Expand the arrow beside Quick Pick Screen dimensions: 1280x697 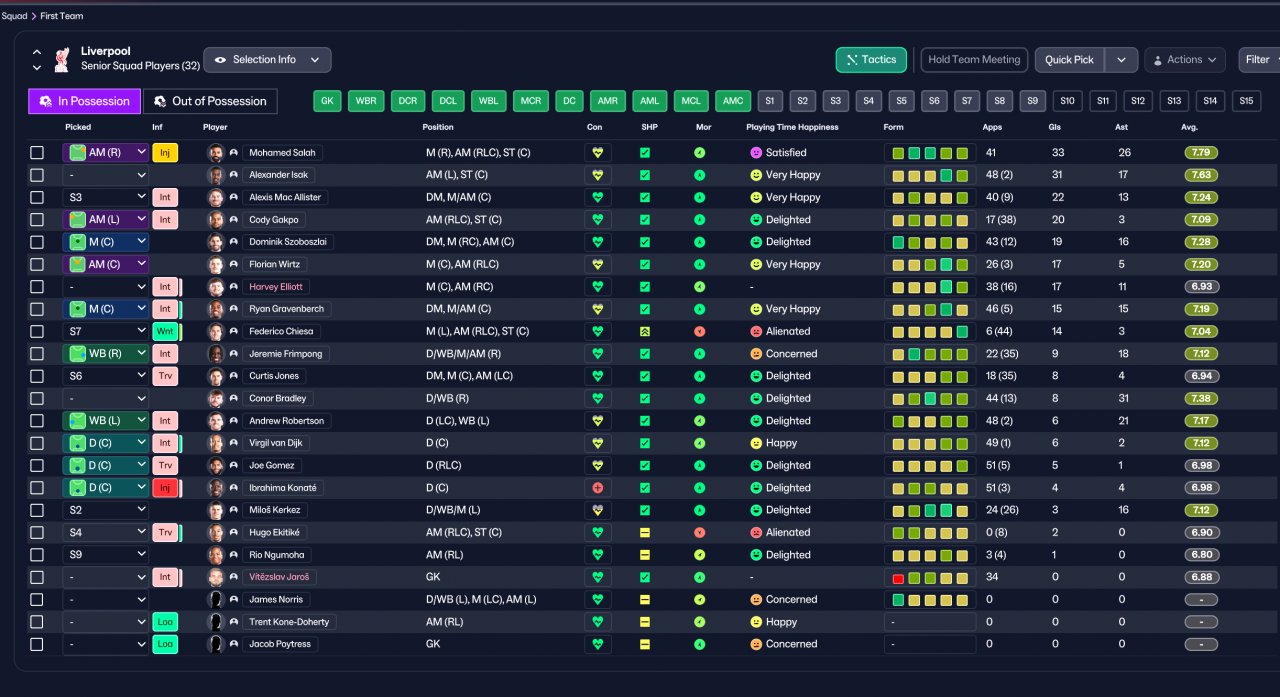coord(1121,60)
